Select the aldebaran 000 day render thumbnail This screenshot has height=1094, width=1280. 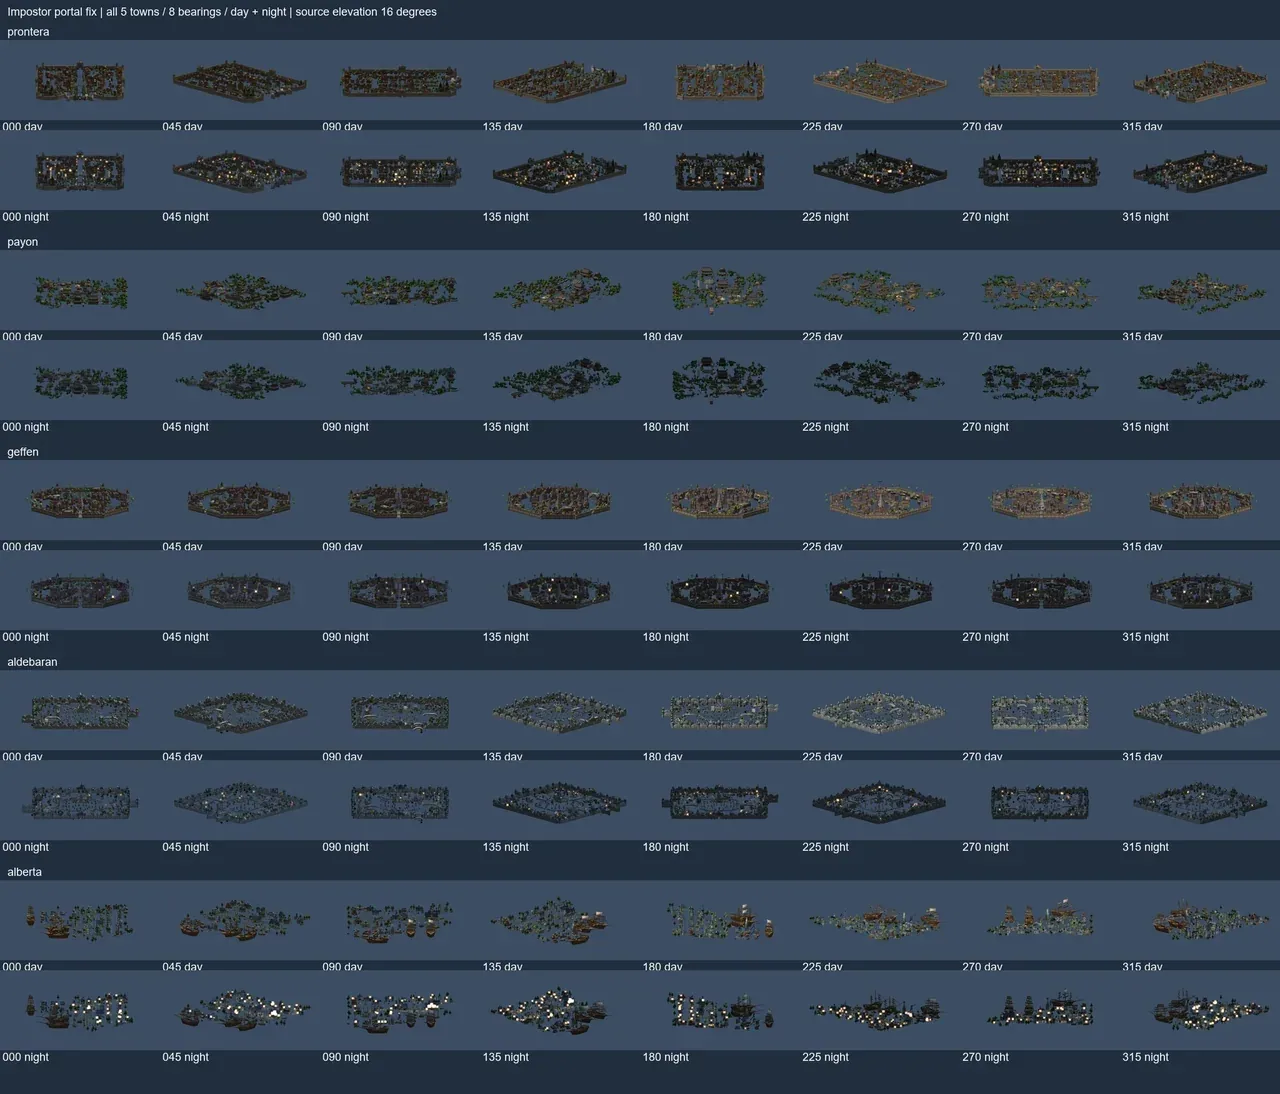point(80,710)
